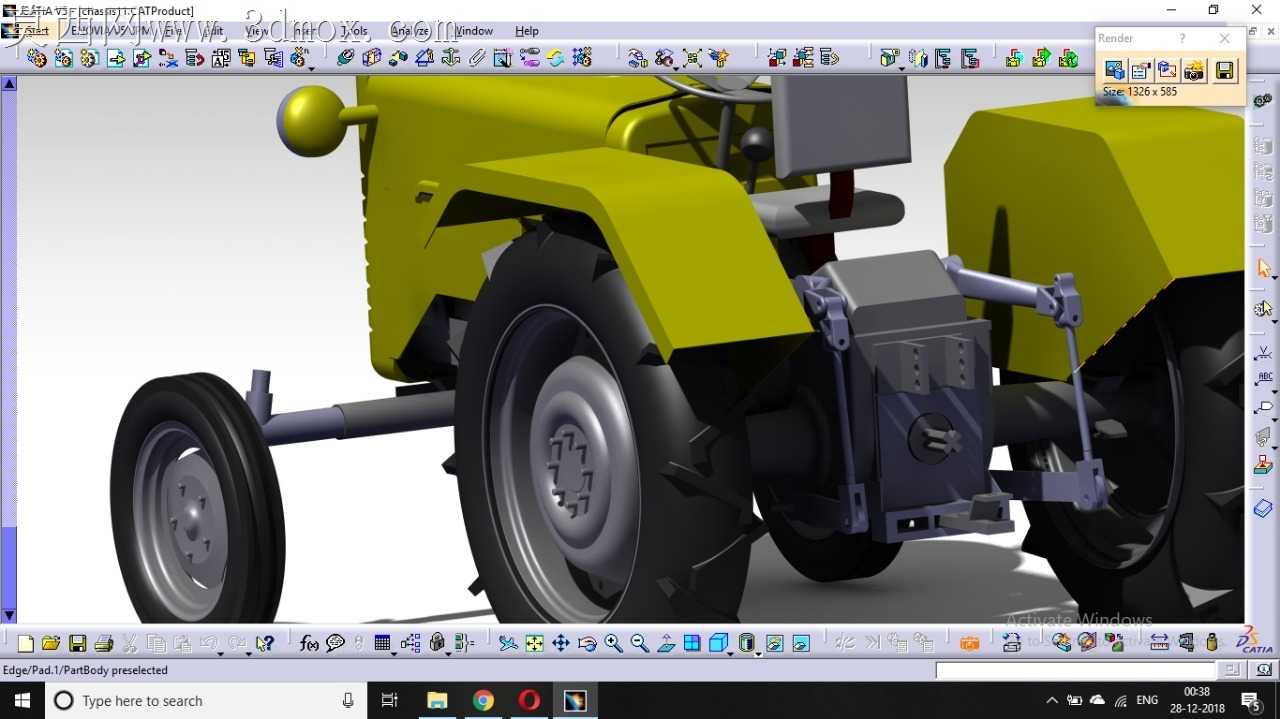1280x719 pixels.
Task: Click the padlock knowledge icon
Action: click(x=437, y=643)
